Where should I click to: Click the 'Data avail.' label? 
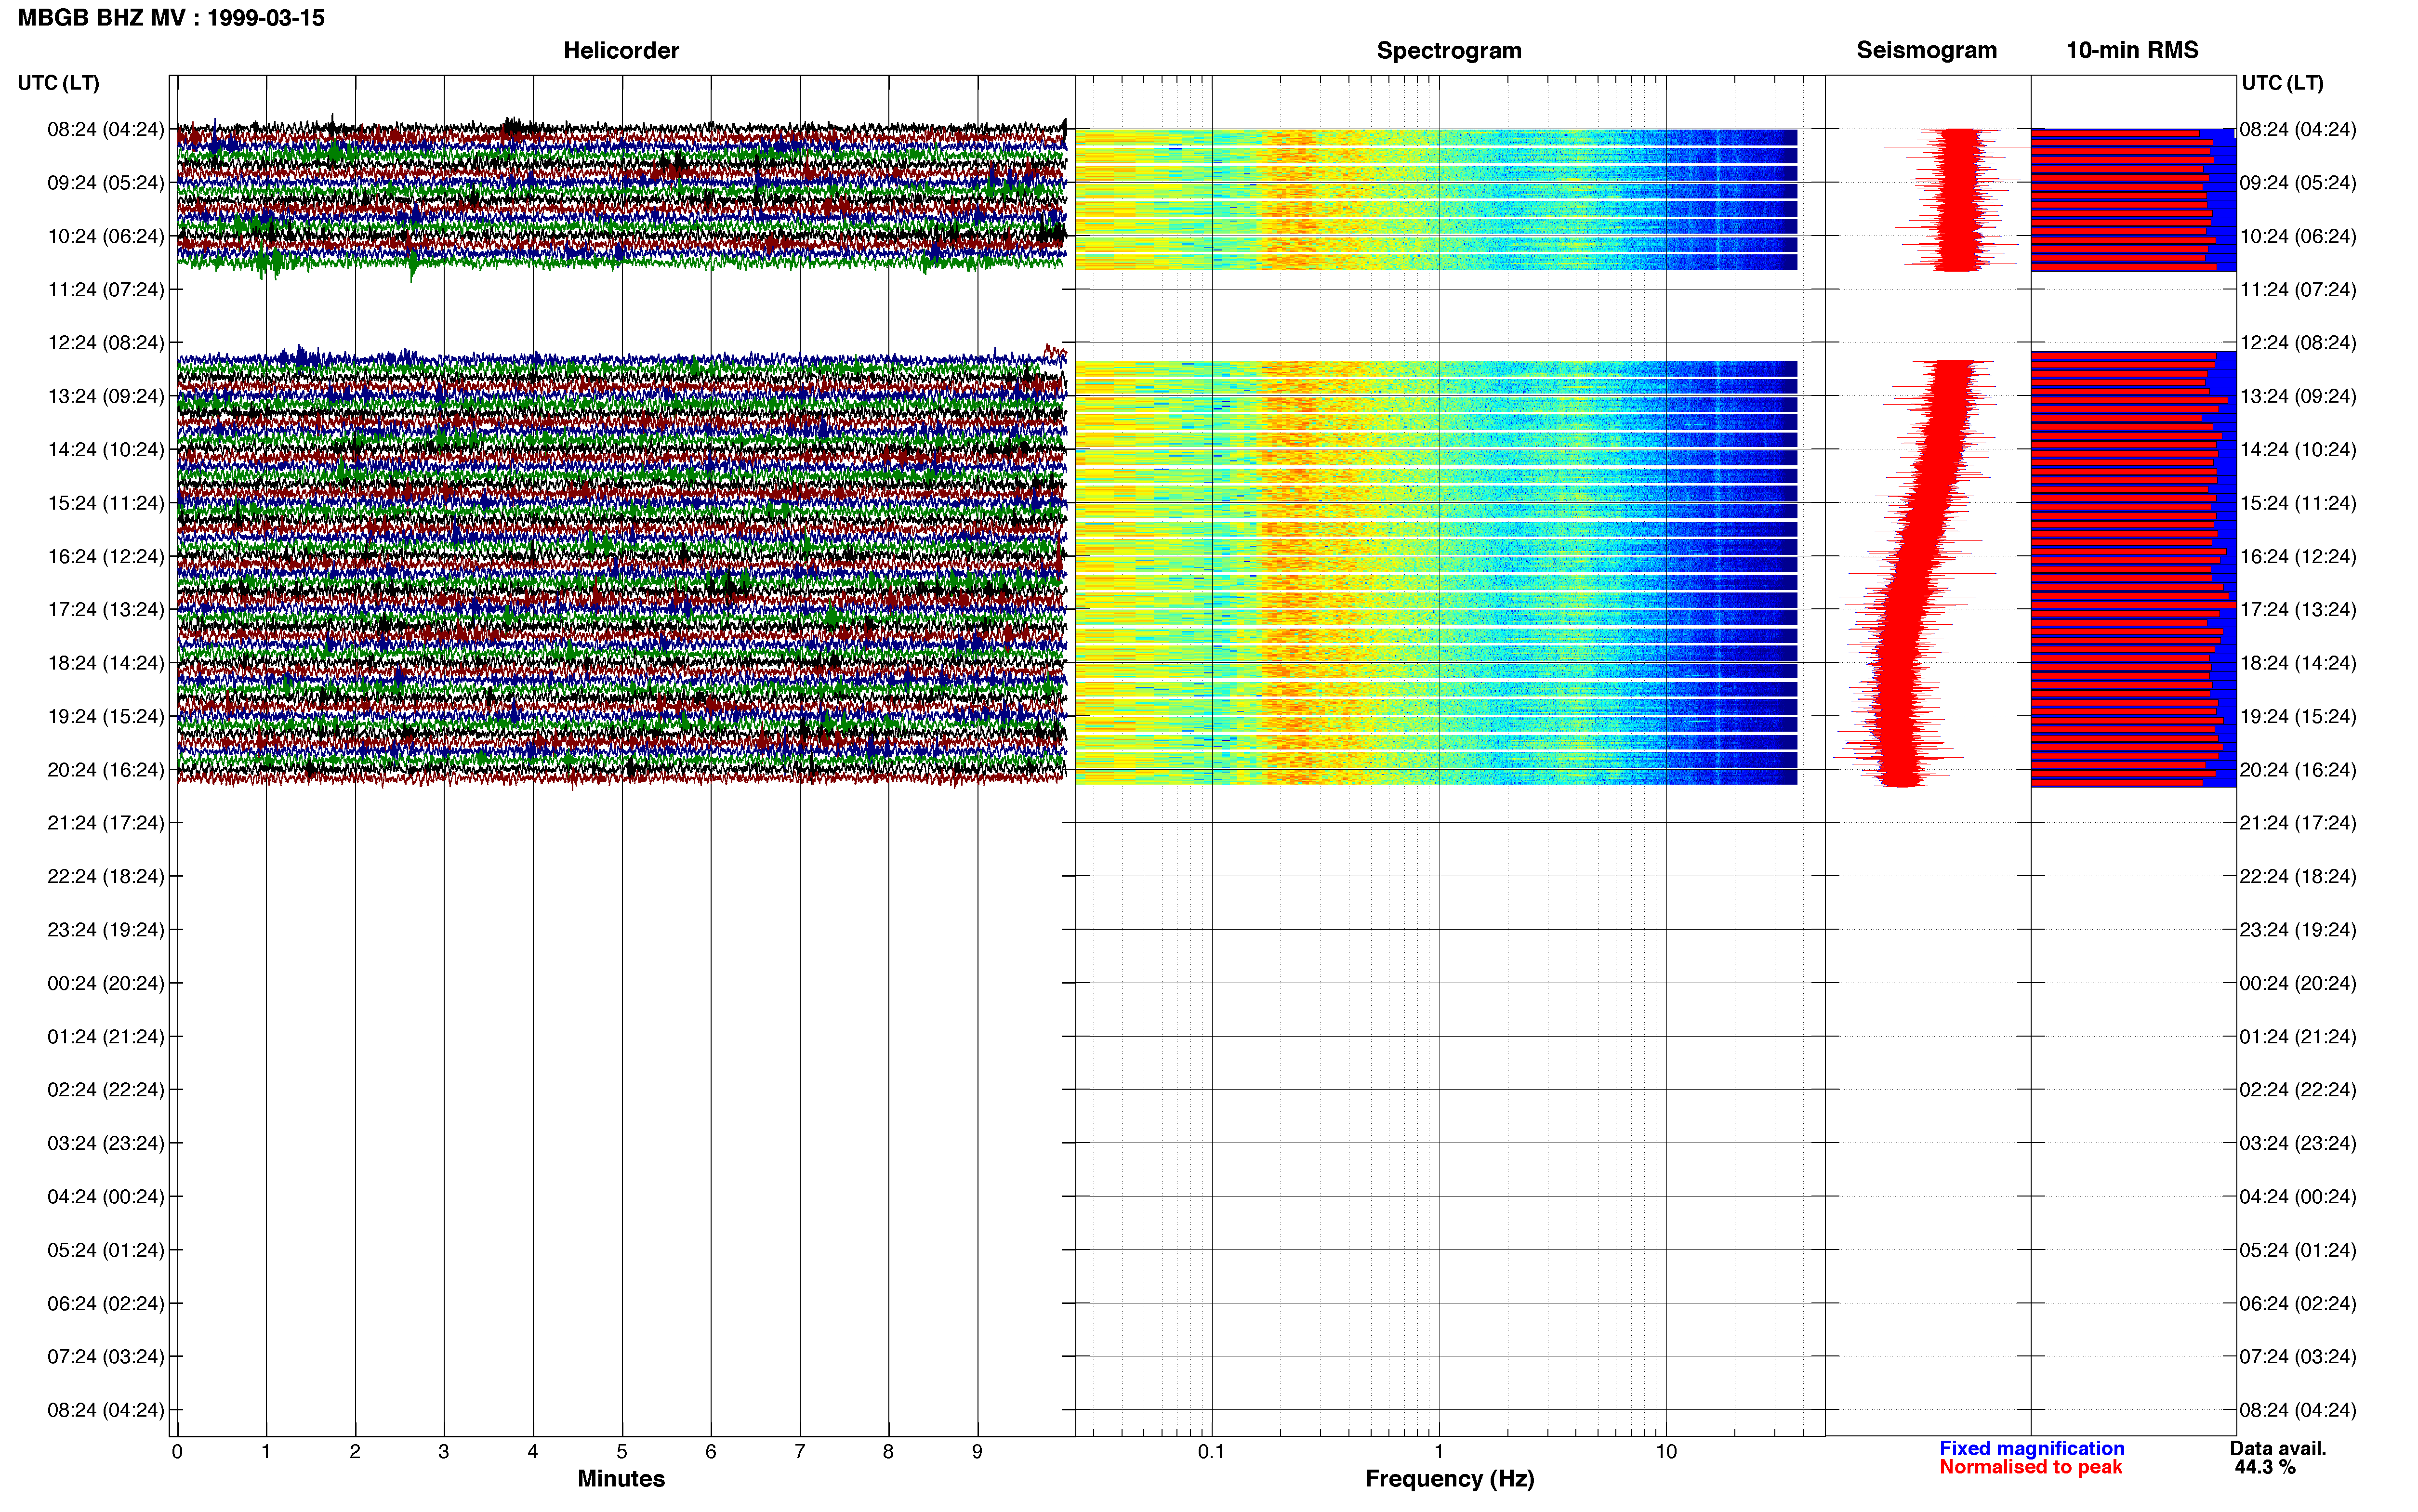[x=2277, y=1448]
